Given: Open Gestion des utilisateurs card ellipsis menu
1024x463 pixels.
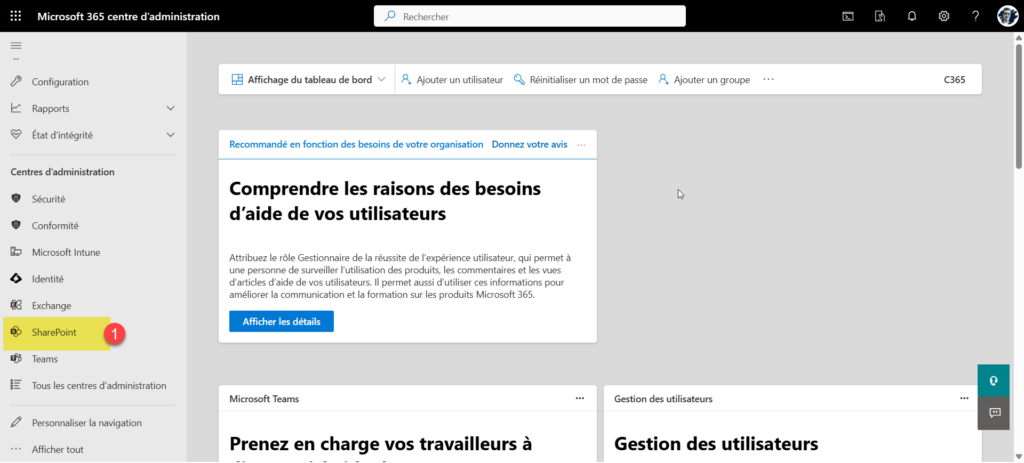Looking at the screenshot, I should 965,398.
